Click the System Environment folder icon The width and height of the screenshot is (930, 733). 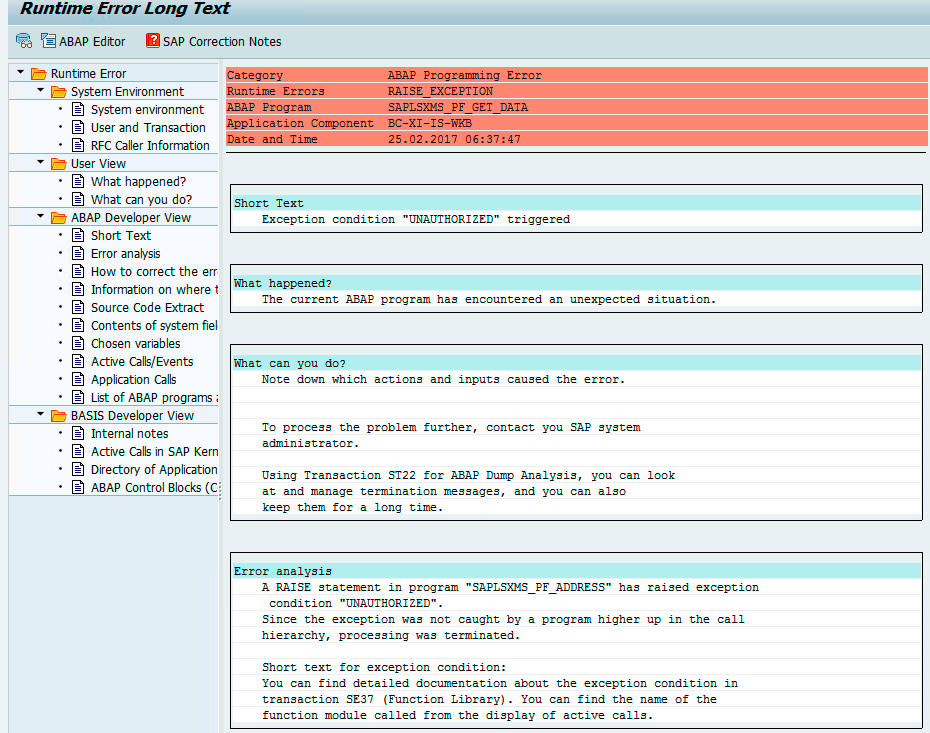pyautogui.click(x=59, y=91)
